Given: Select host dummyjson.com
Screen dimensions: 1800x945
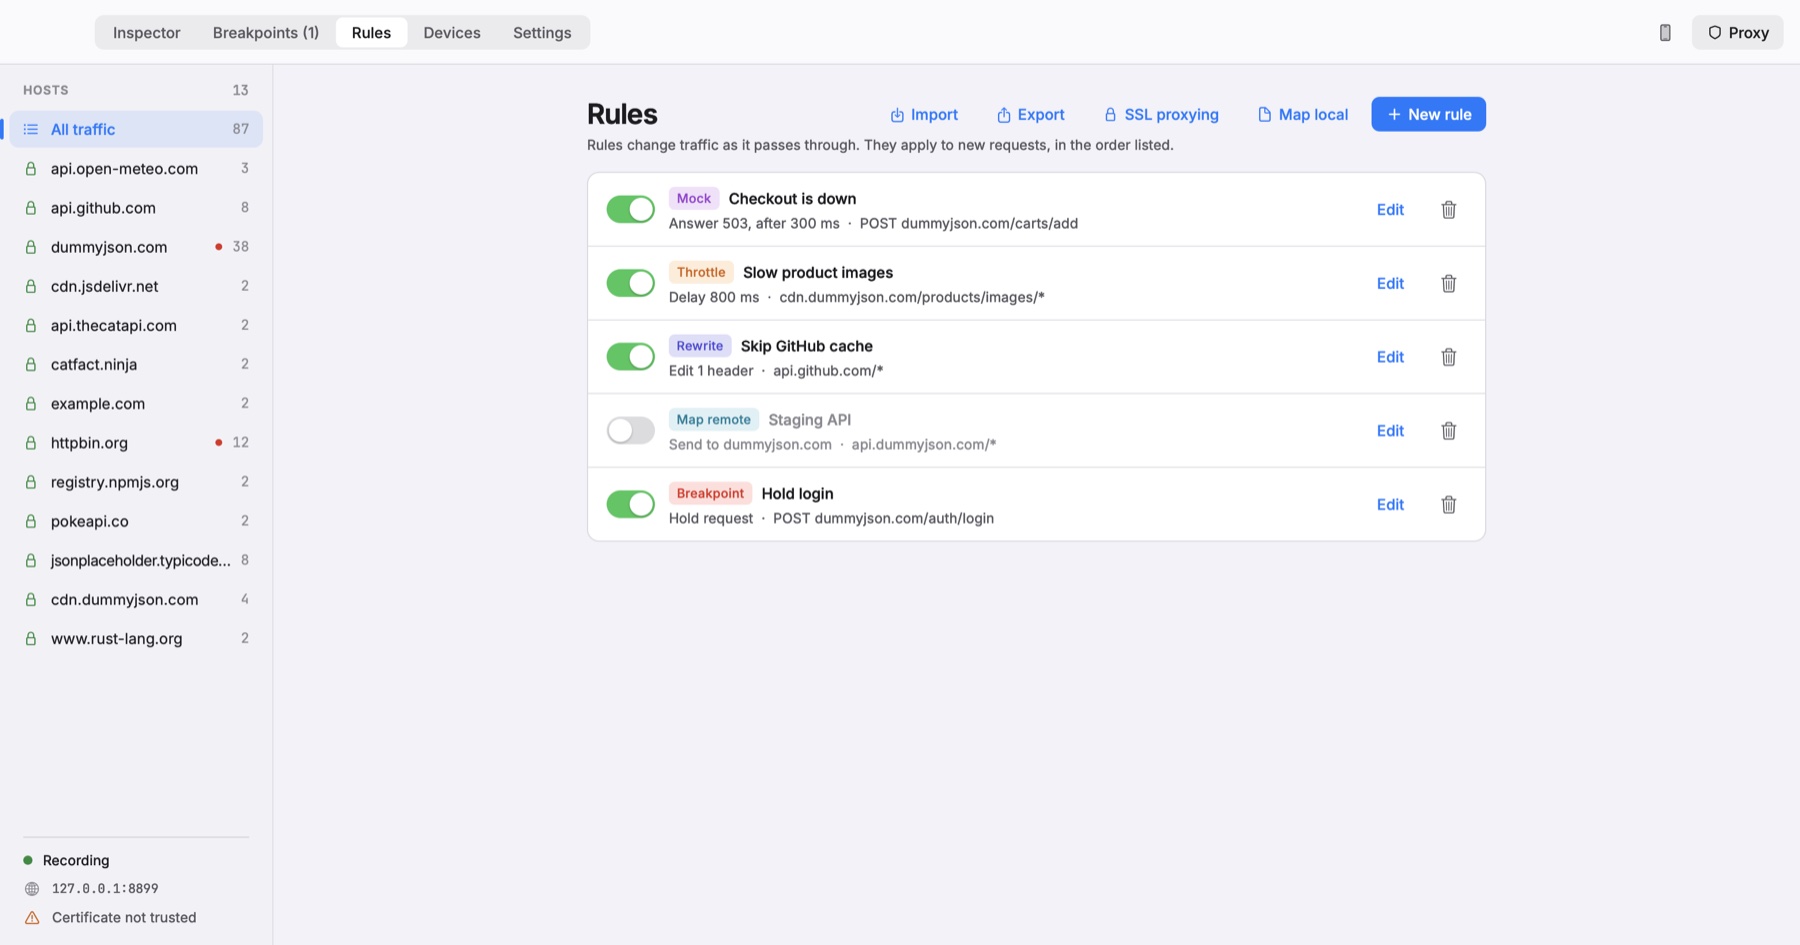Looking at the screenshot, I should (136, 247).
